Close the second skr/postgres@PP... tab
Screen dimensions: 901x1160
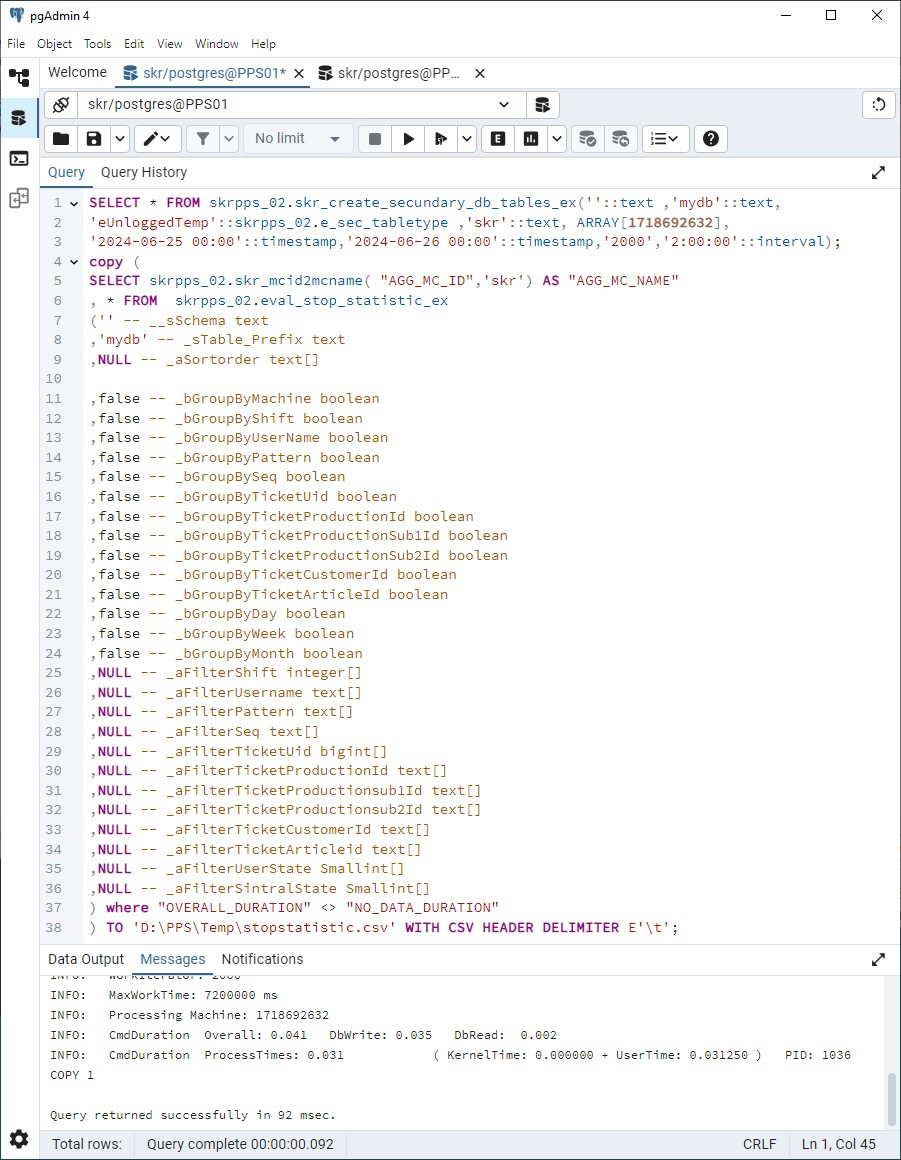pyautogui.click(x=479, y=73)
